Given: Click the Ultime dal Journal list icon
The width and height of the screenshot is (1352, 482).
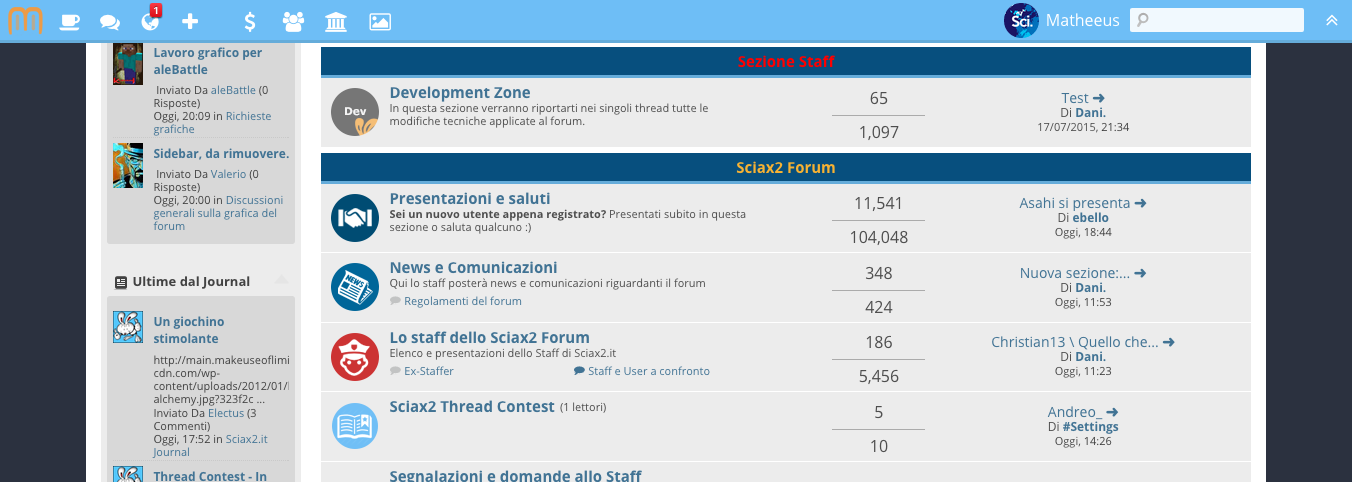Looking at the screenshot, I should 121,282.
